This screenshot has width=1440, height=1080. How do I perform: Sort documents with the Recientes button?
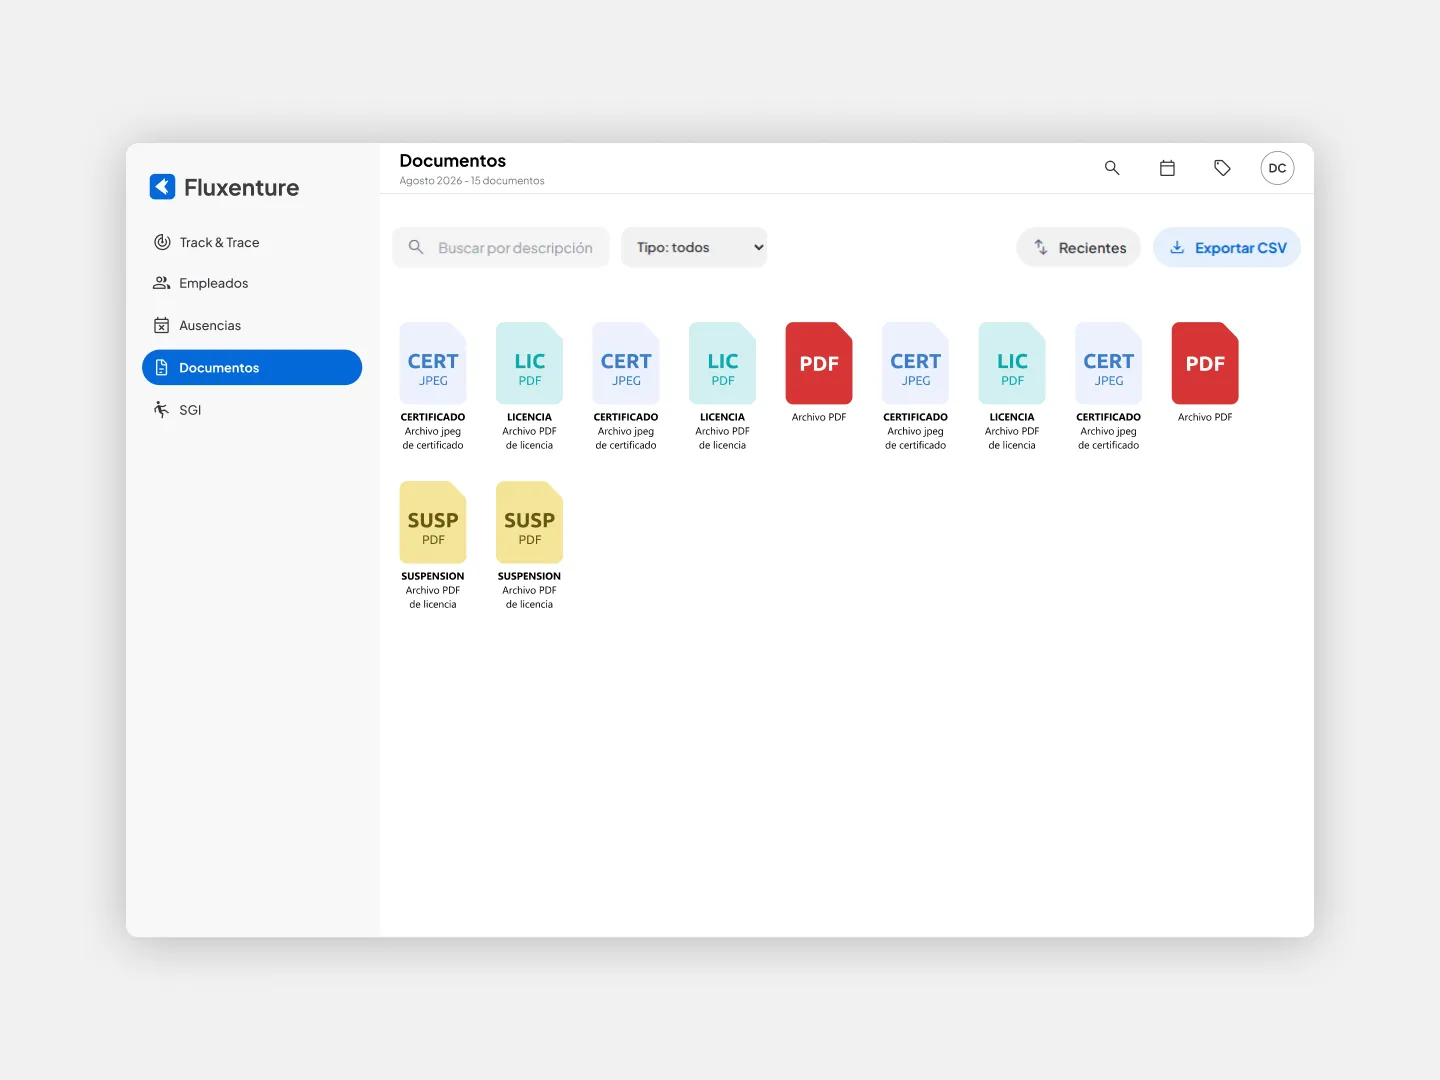(x=1079, y=247)
